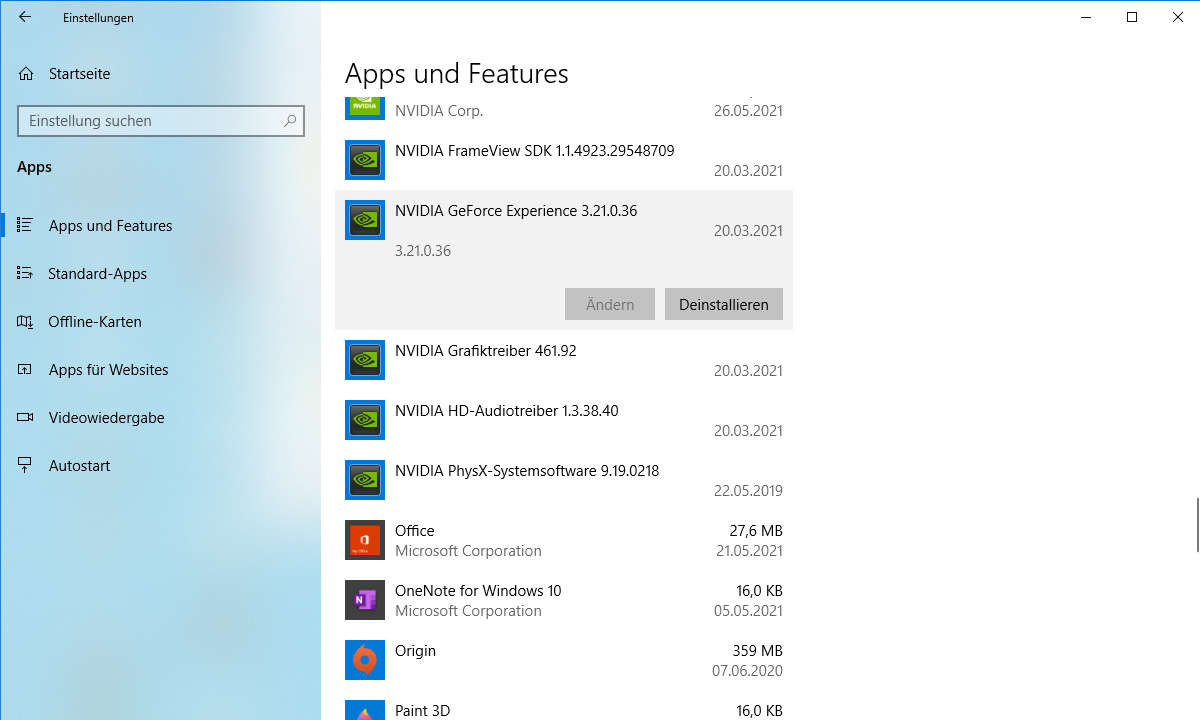1200x720 pixels.
Task: Click the 07.06.2020 install date
Action: [x=748, y=671]
